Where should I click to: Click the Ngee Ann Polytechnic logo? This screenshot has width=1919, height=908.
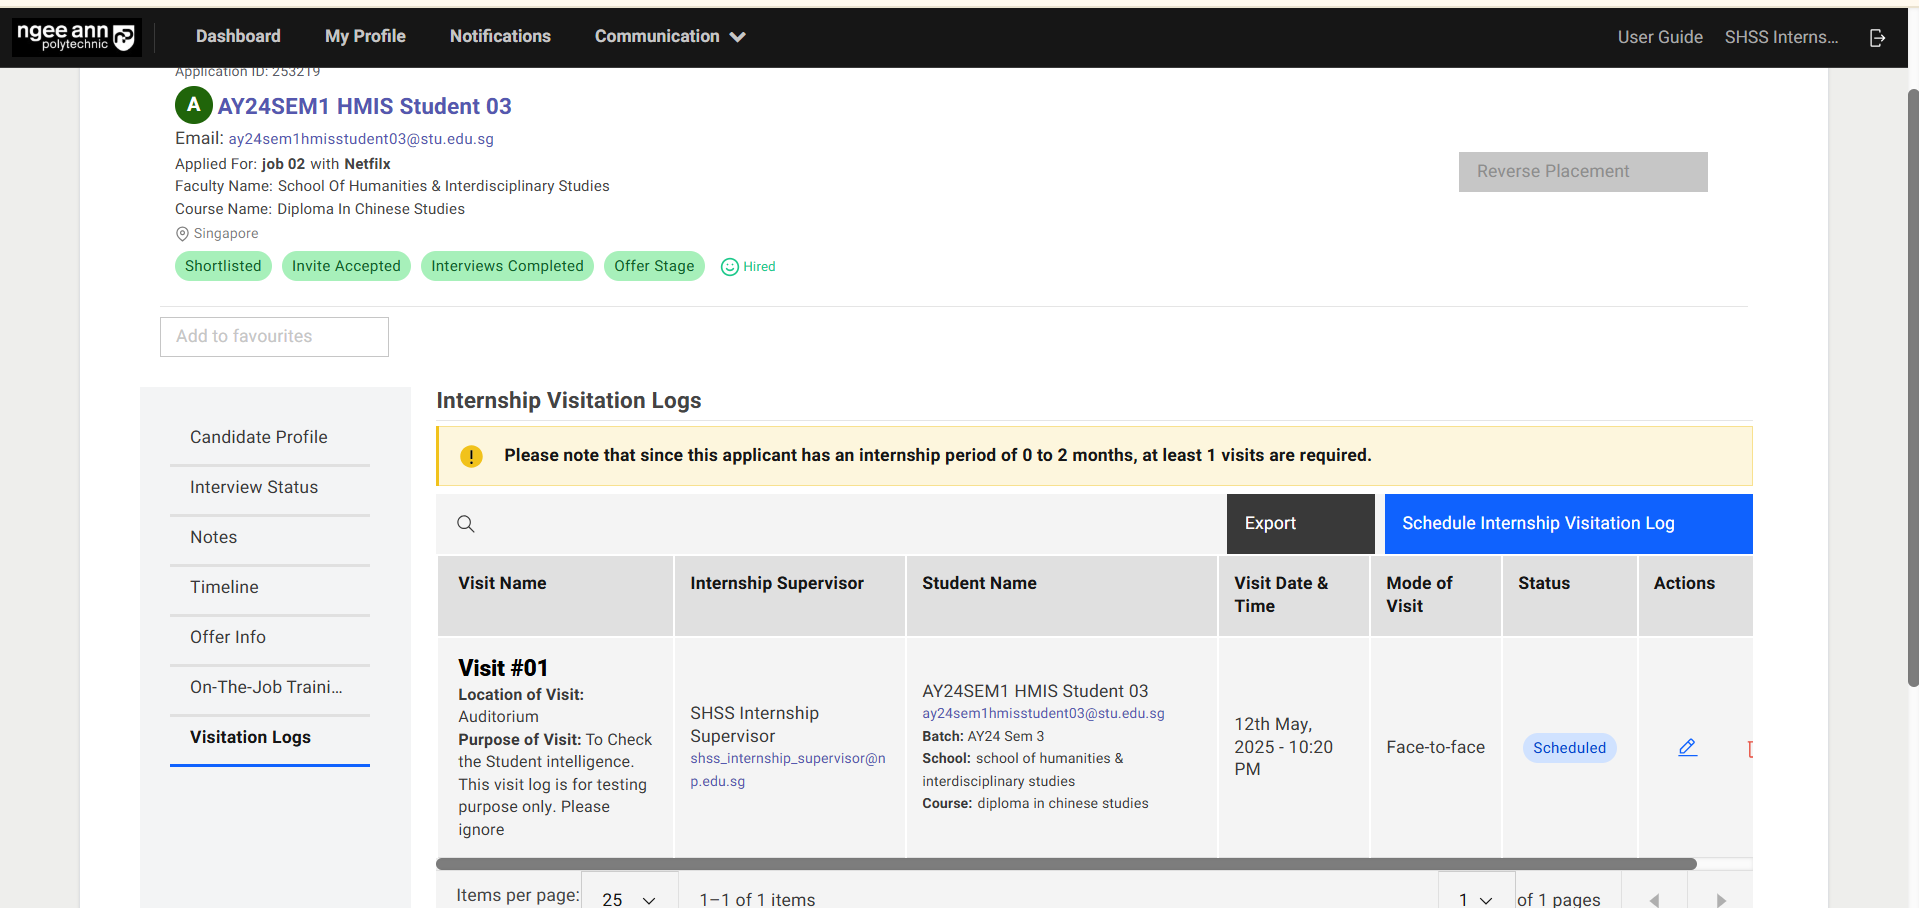coord(76,37)
